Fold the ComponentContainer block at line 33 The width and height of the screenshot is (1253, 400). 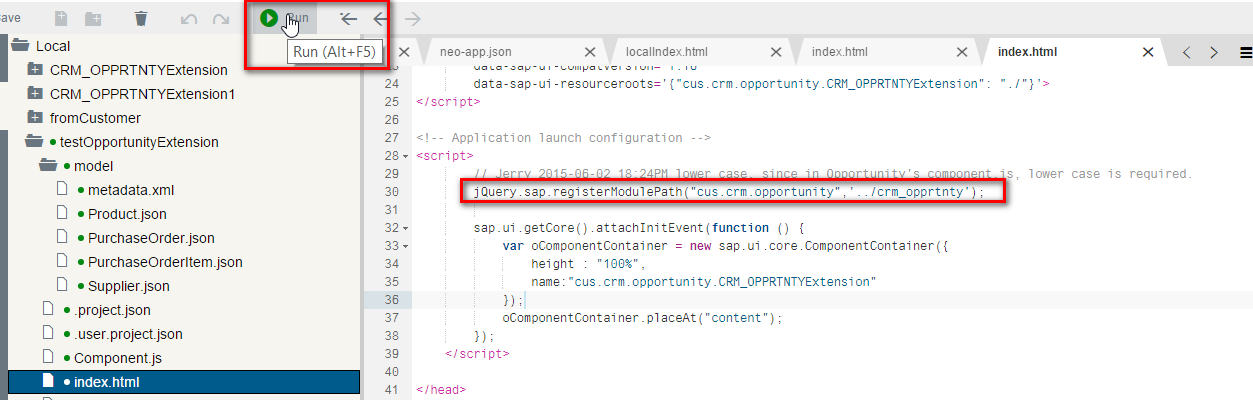pos(405,246)
